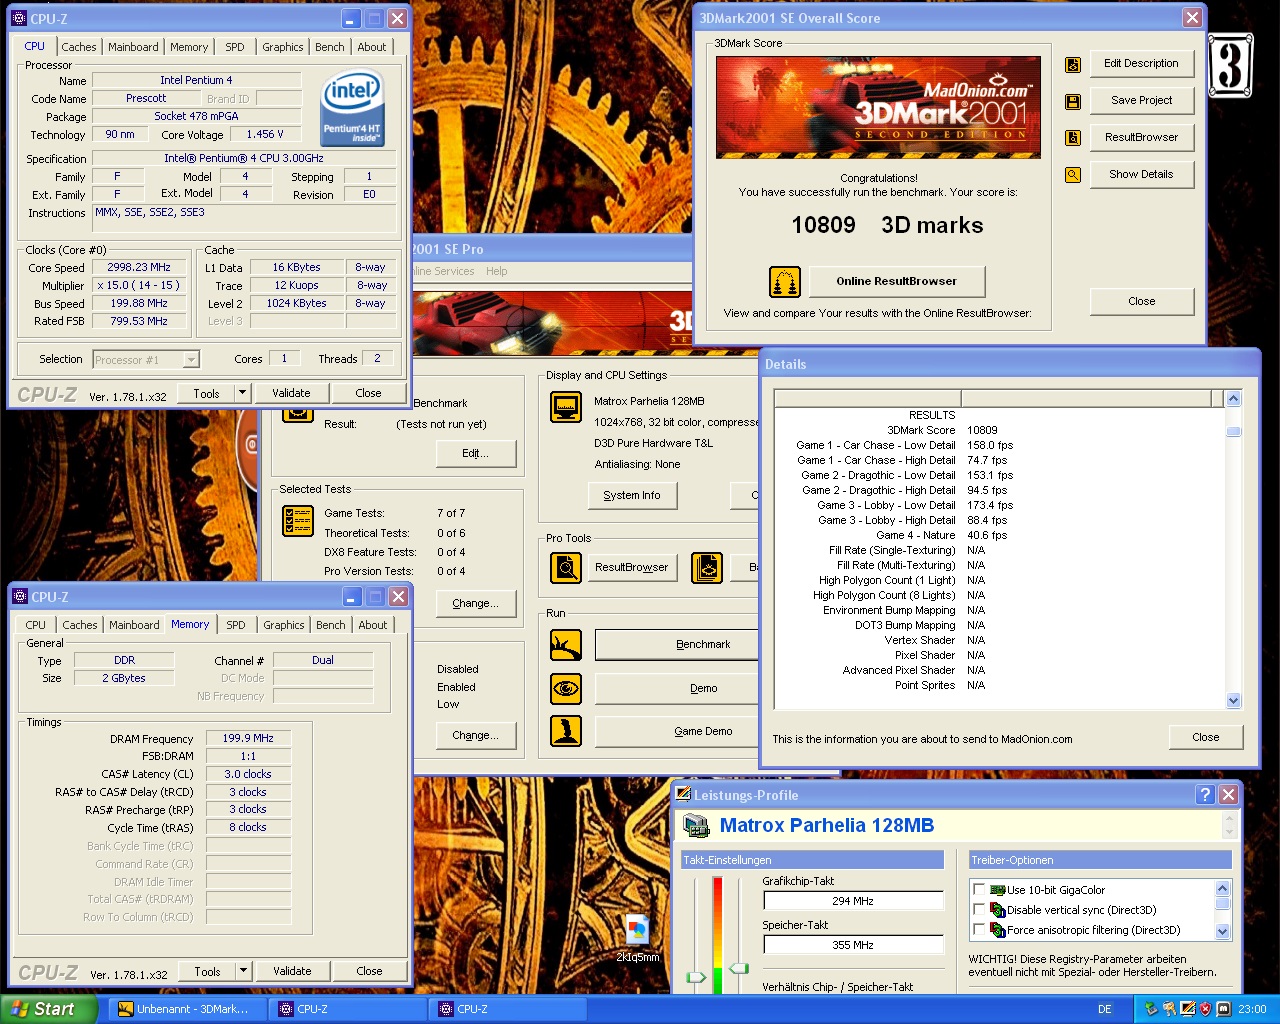Click the icon beside ResultBrowser in the 3DMark Score window
This screenshot has width=1280, height=1024.
pyautogui.click(x=1073, y=138)
